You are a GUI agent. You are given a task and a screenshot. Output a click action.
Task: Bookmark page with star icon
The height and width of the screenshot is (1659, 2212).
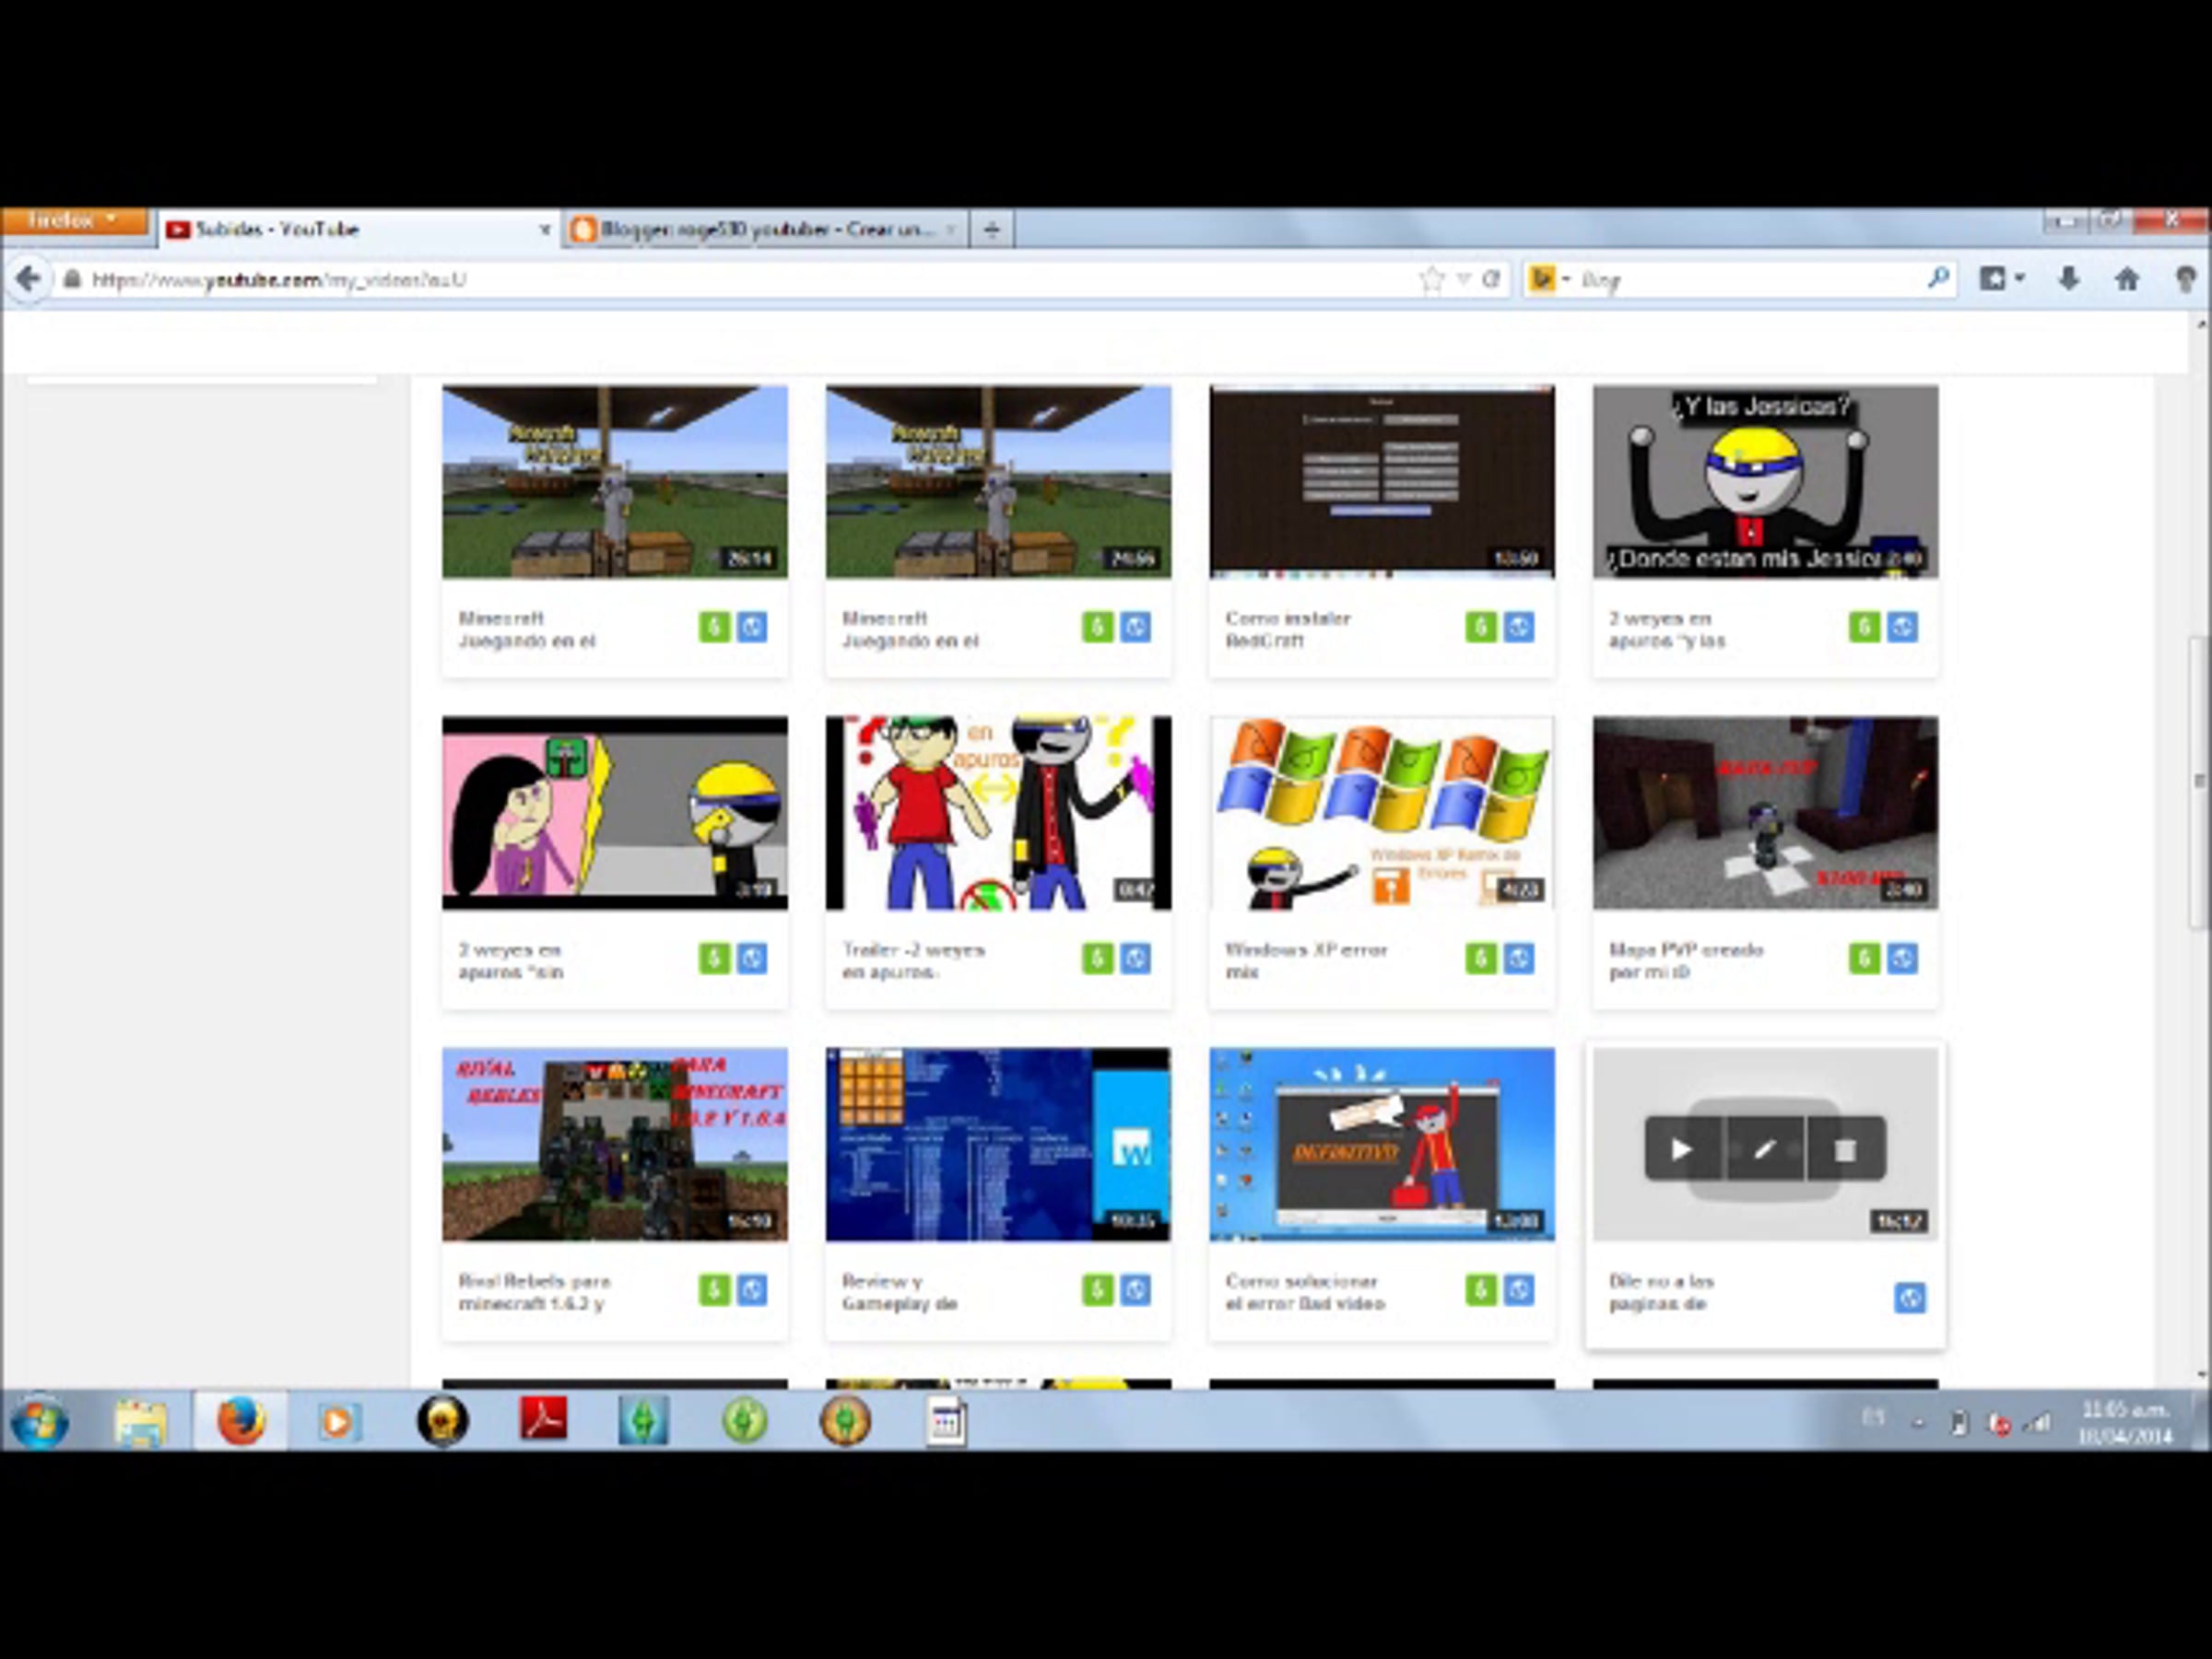pyautogui.click(x=1431, y=279)
